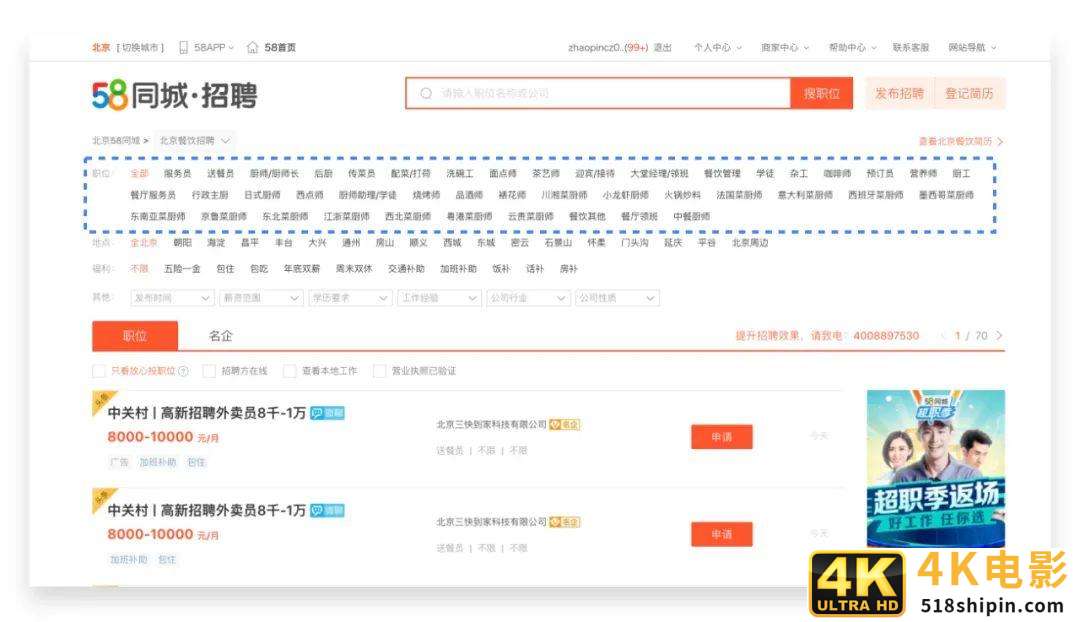Click the magnifier icon in the search bar

[x=425, y=92]
